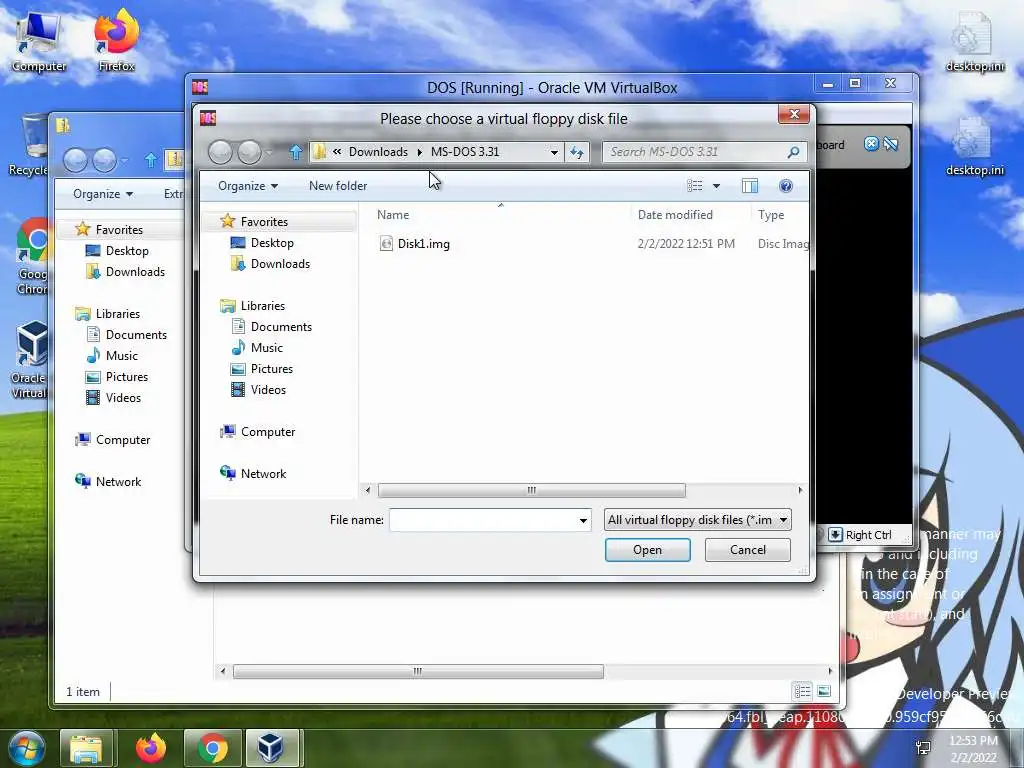
Task: Open the Windows Start button
Action: pos(25,748)
